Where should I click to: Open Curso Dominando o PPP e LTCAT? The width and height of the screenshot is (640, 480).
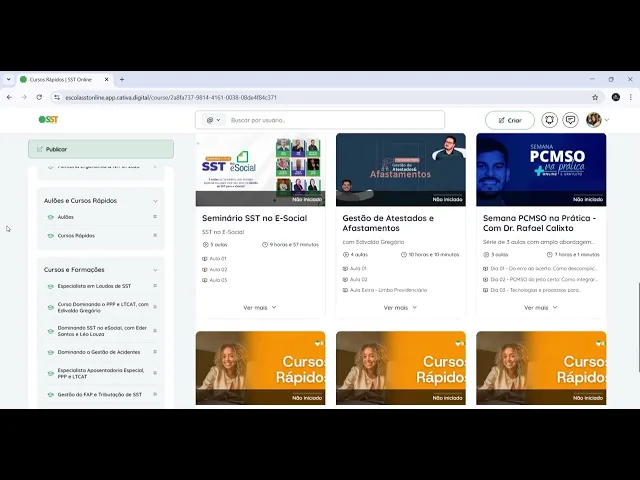103,307
